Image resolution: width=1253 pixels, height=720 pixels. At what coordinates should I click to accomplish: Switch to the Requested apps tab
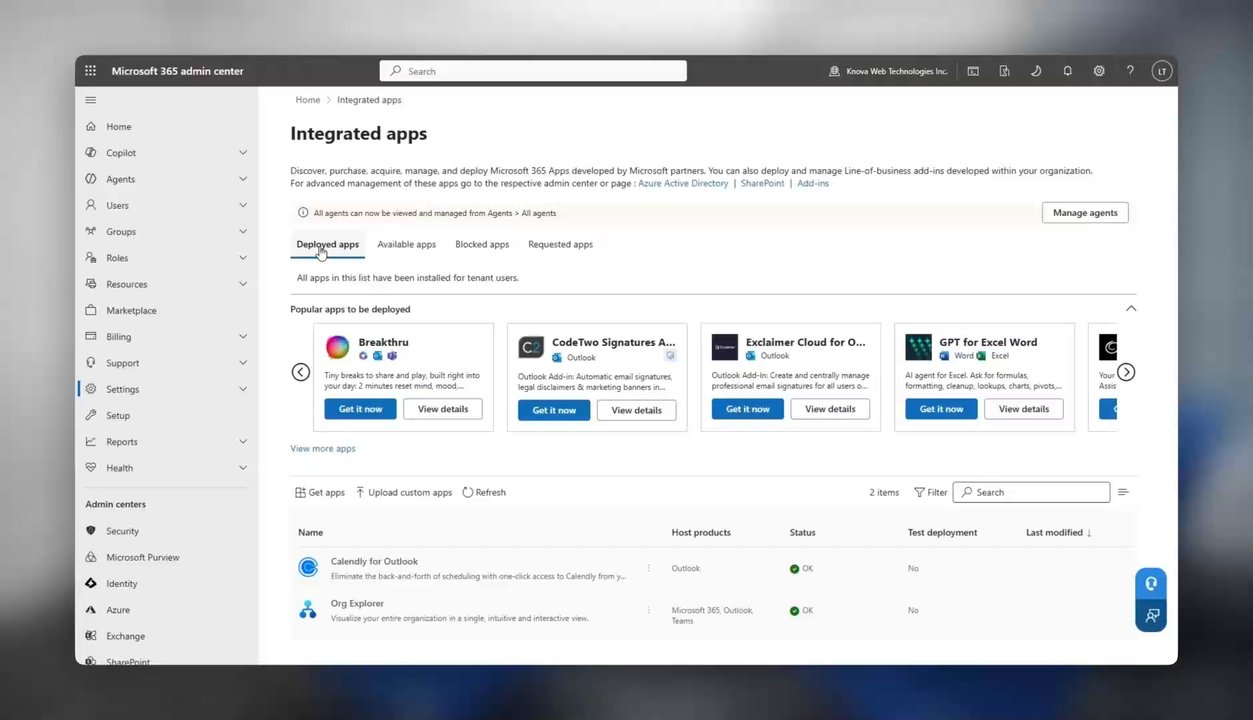click(x=560, y=244)
